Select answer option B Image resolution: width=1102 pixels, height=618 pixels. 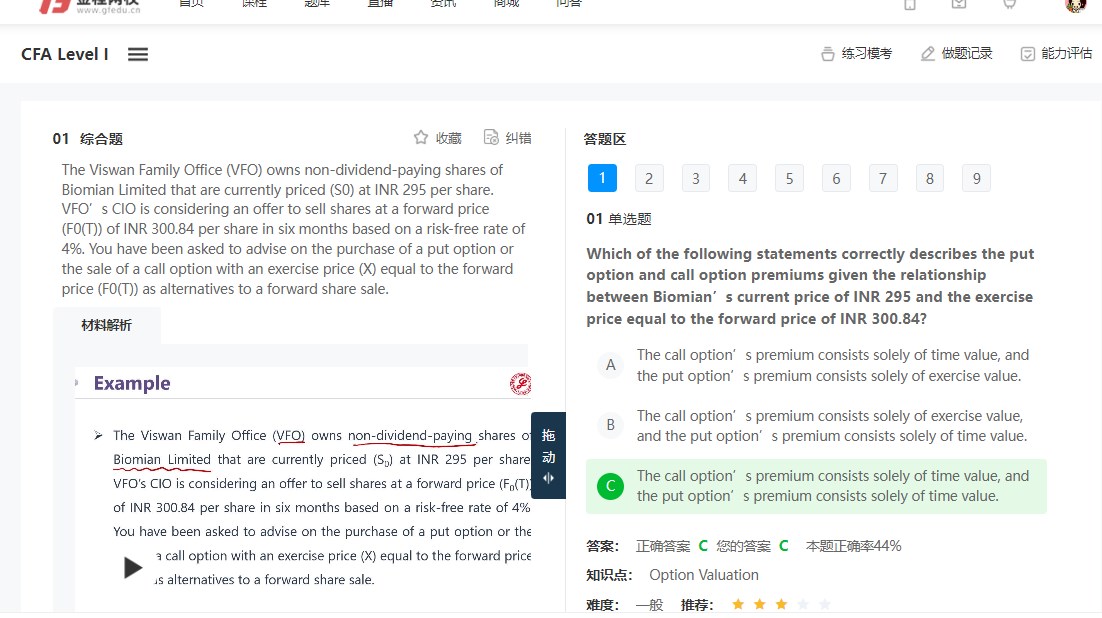816,425
